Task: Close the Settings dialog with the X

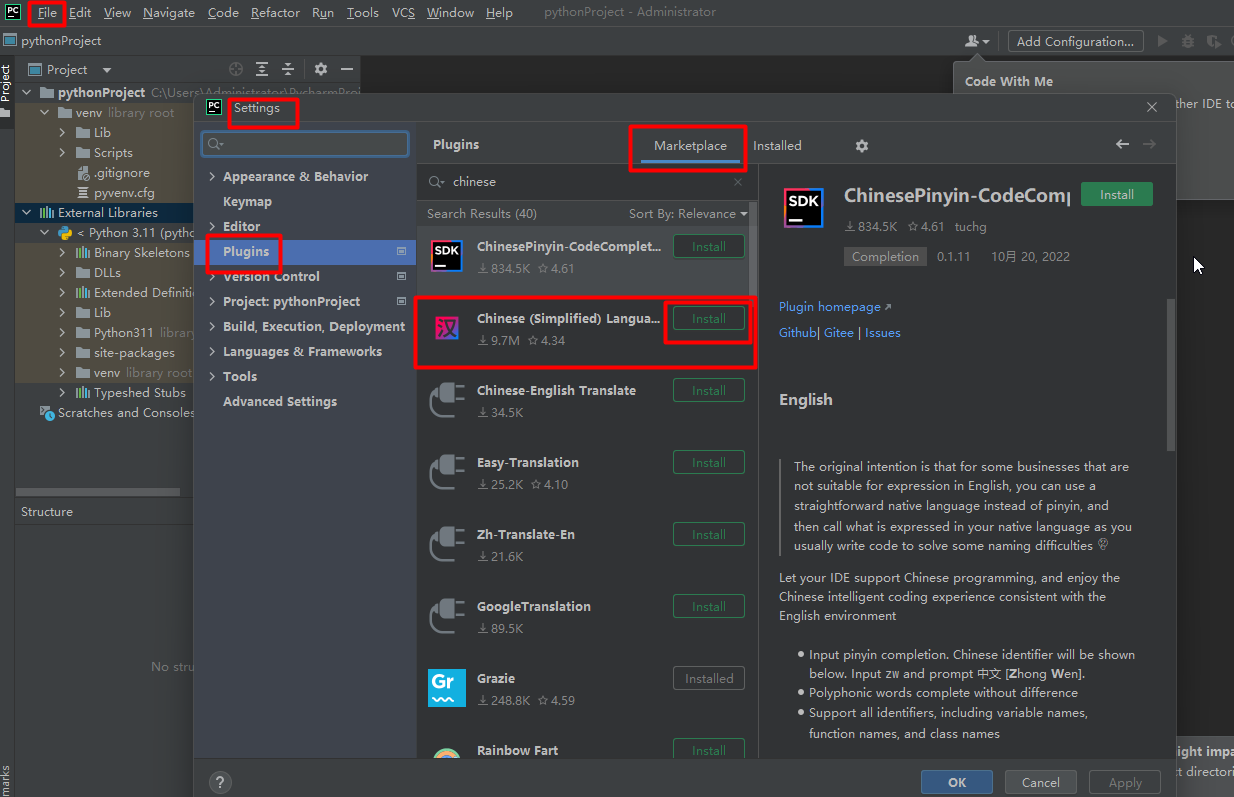Action: [1152, 107]
